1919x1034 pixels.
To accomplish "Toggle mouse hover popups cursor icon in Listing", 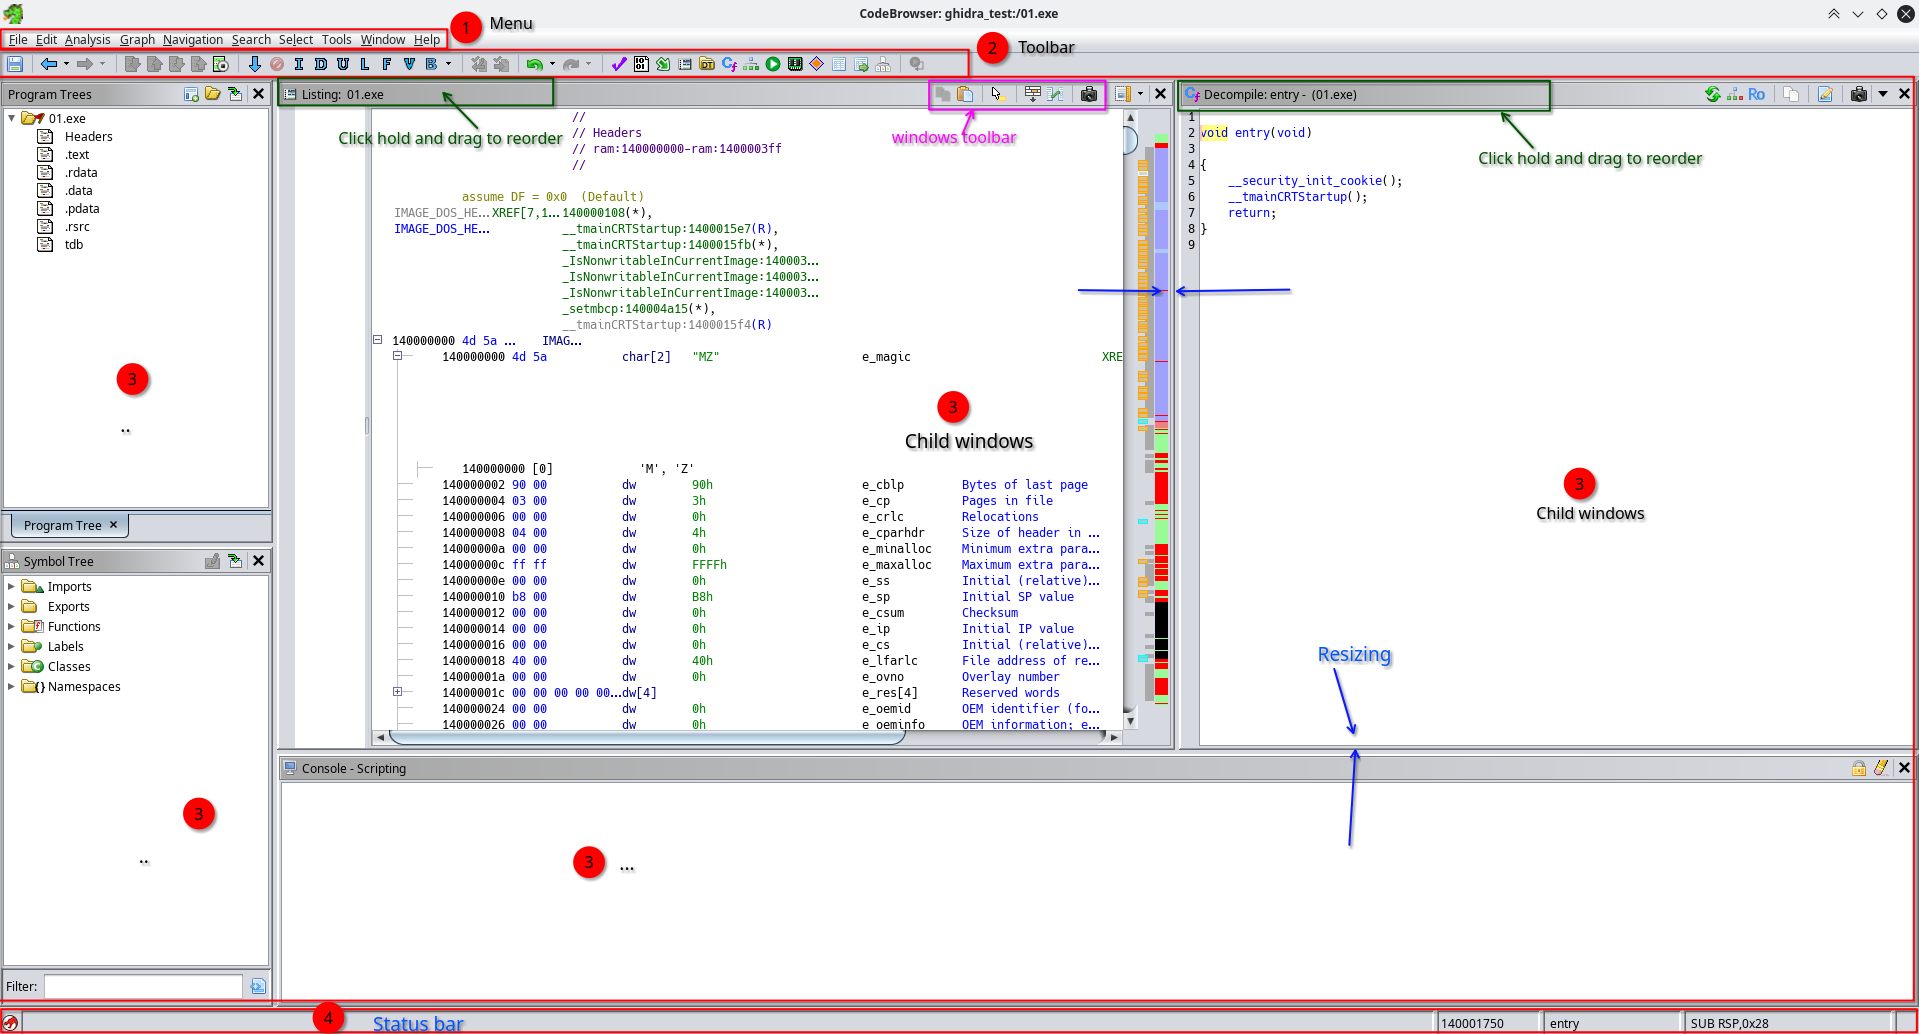I will pyautogui.click(x=997, y=94).
